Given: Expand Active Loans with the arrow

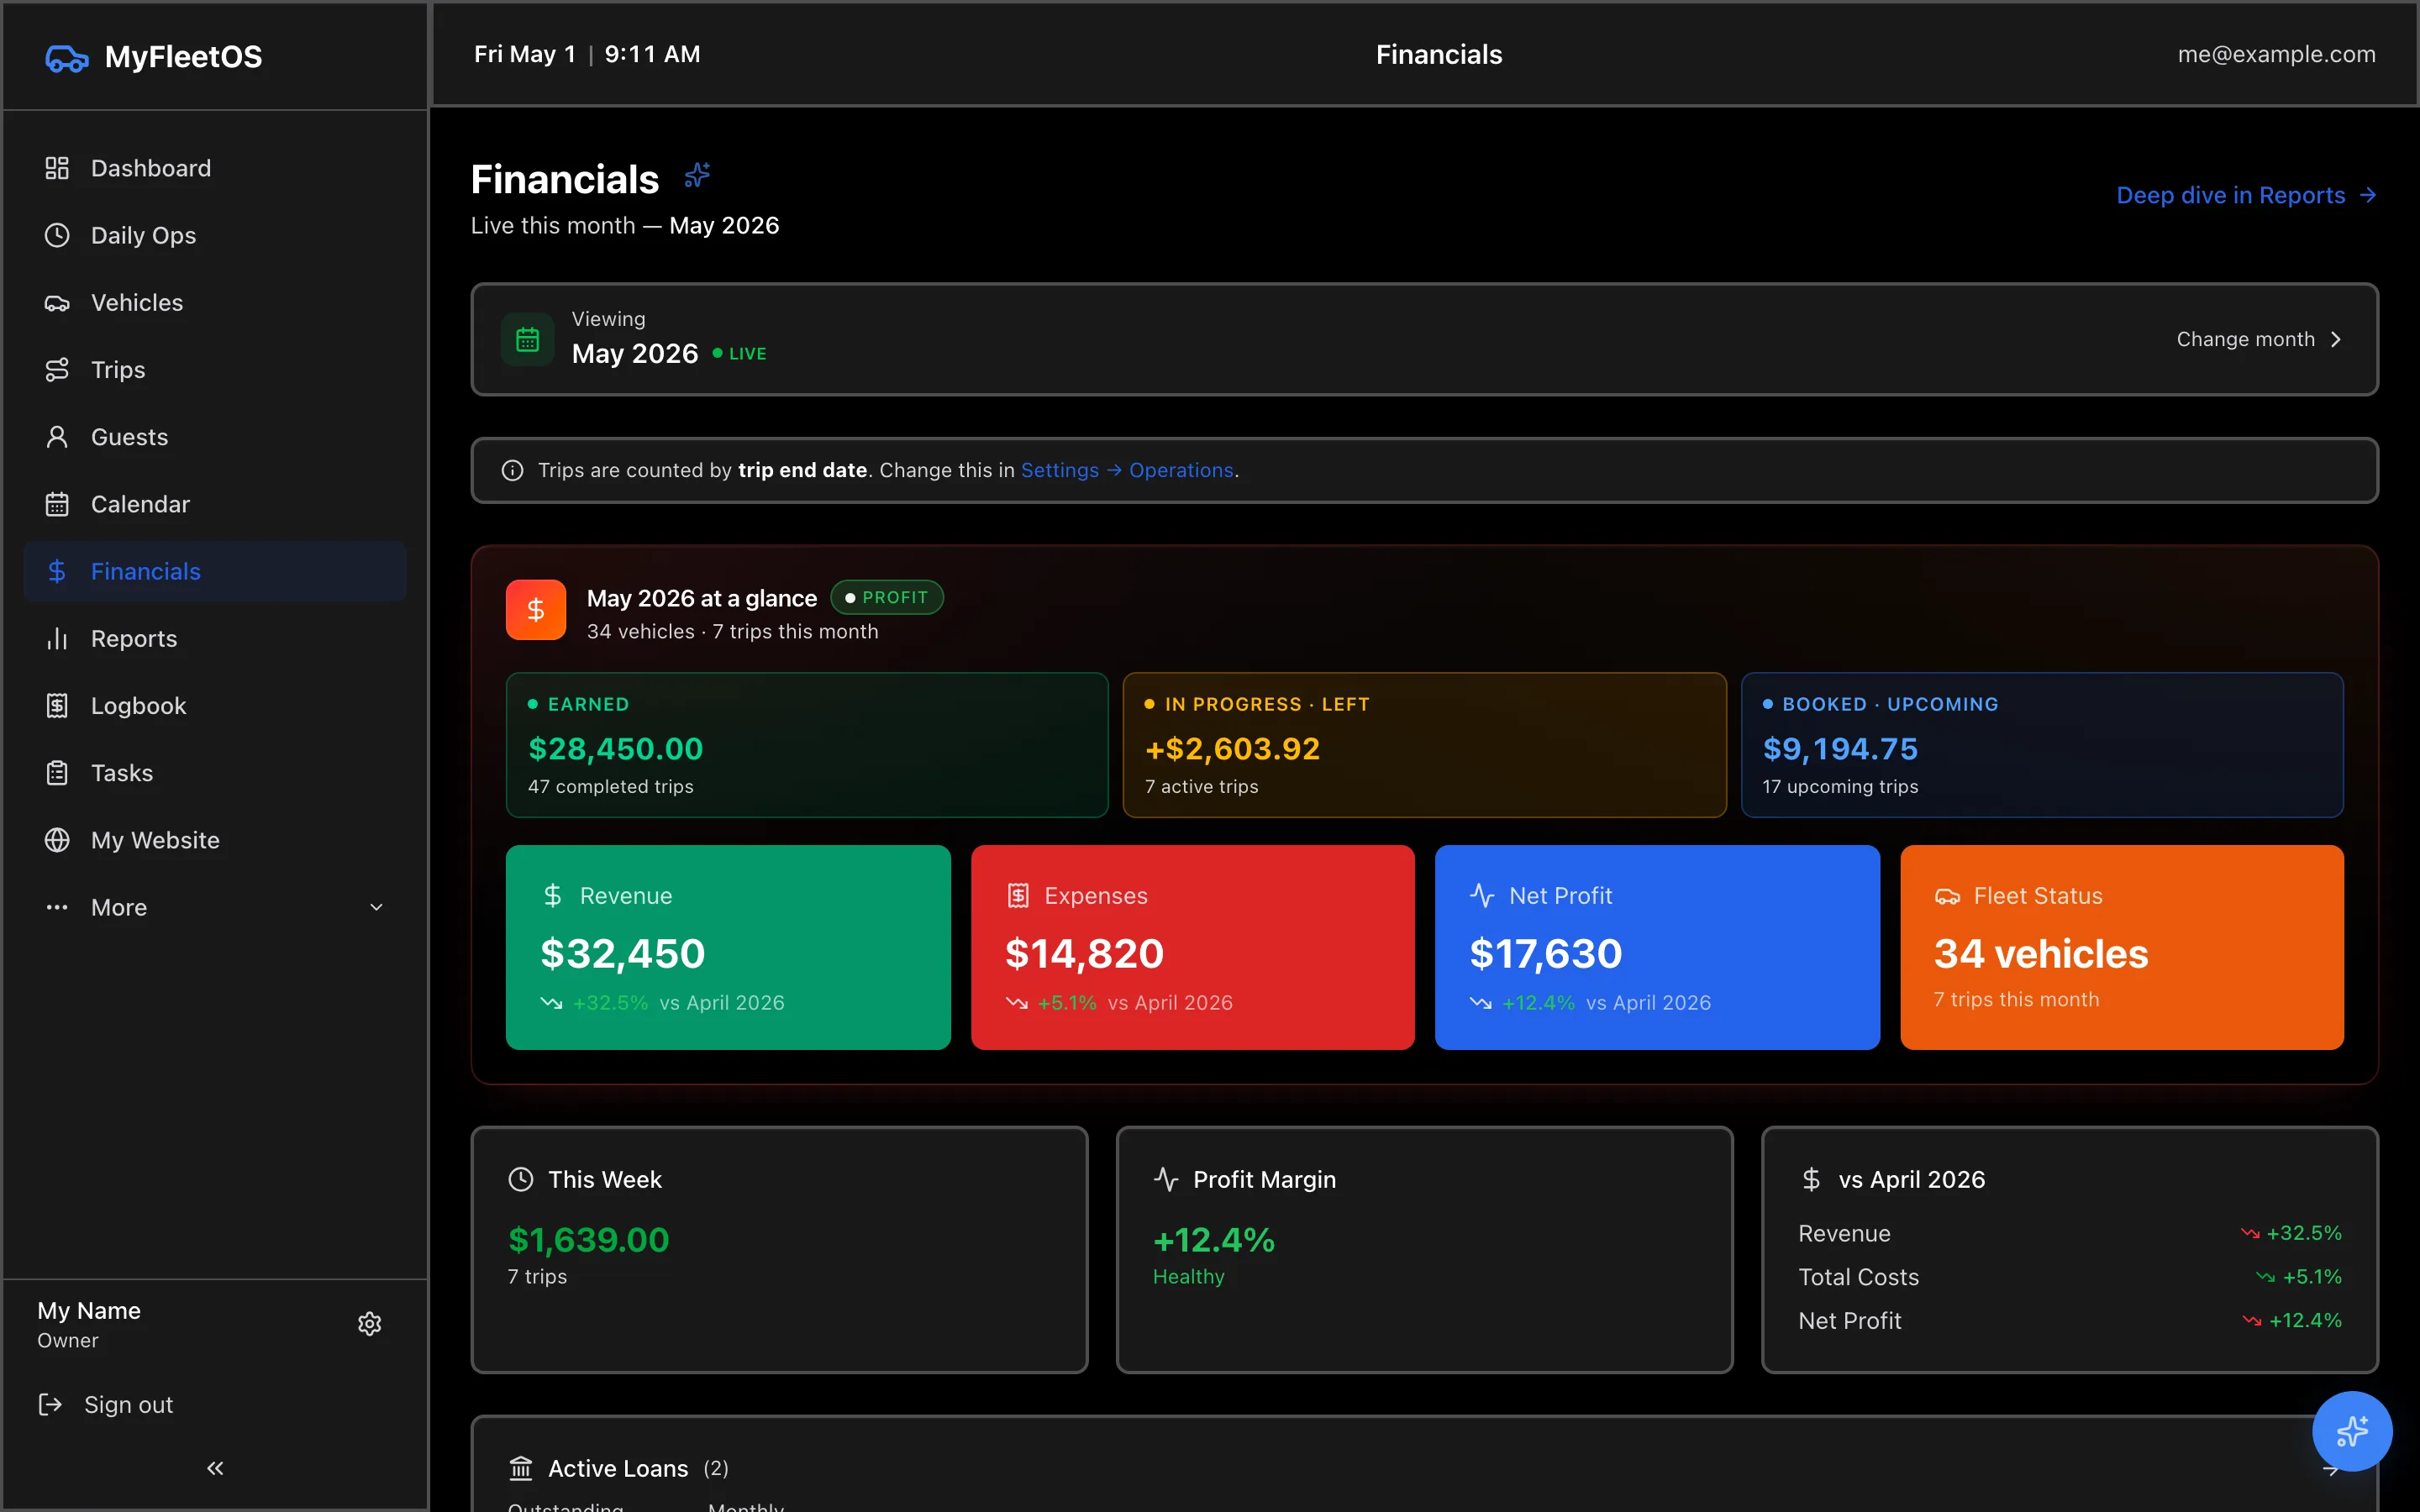Looking at the screenshot, I should [2330, 1470].
